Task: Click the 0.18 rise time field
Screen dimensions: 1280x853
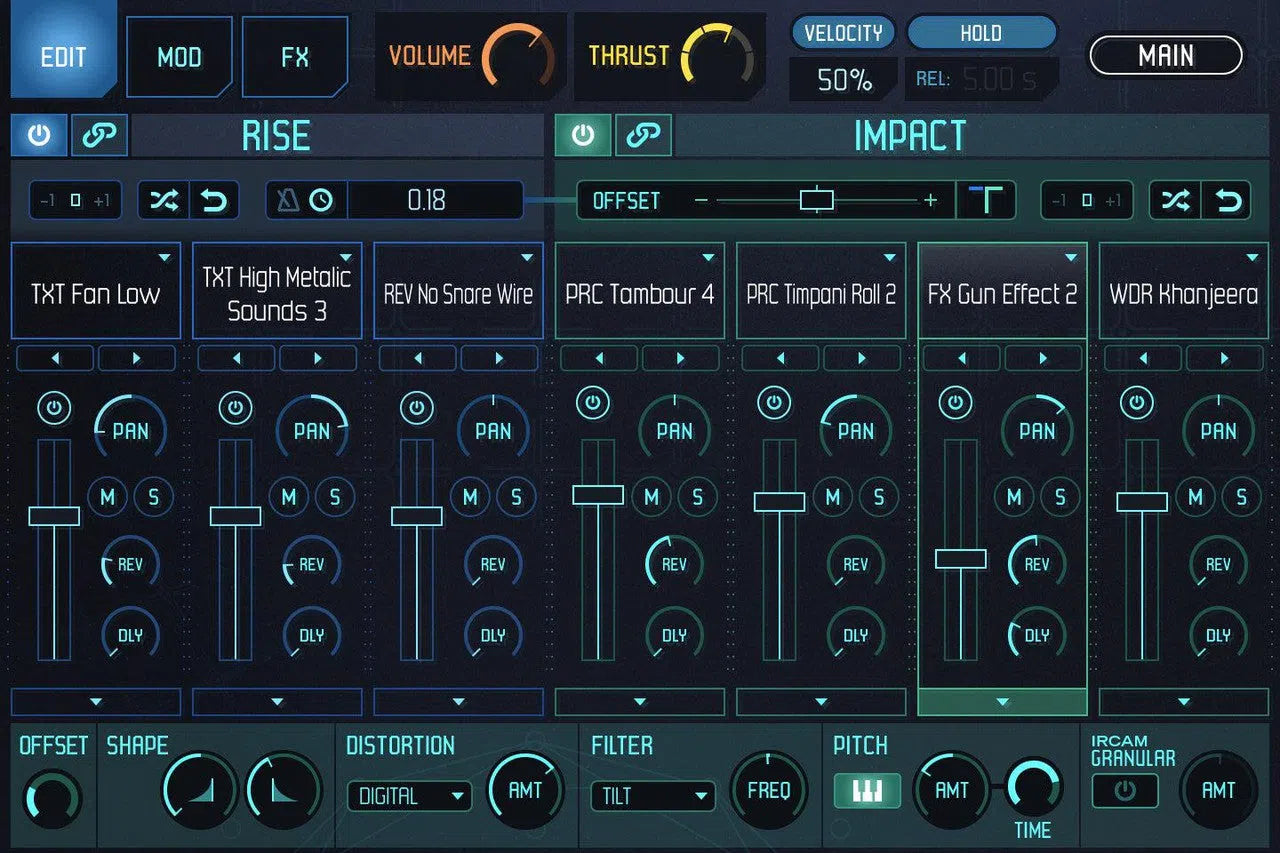Action: (x=427, y=201)
